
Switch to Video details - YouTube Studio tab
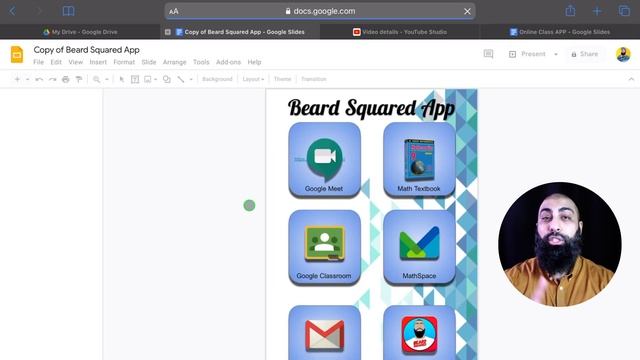click(x=400, y=32)
